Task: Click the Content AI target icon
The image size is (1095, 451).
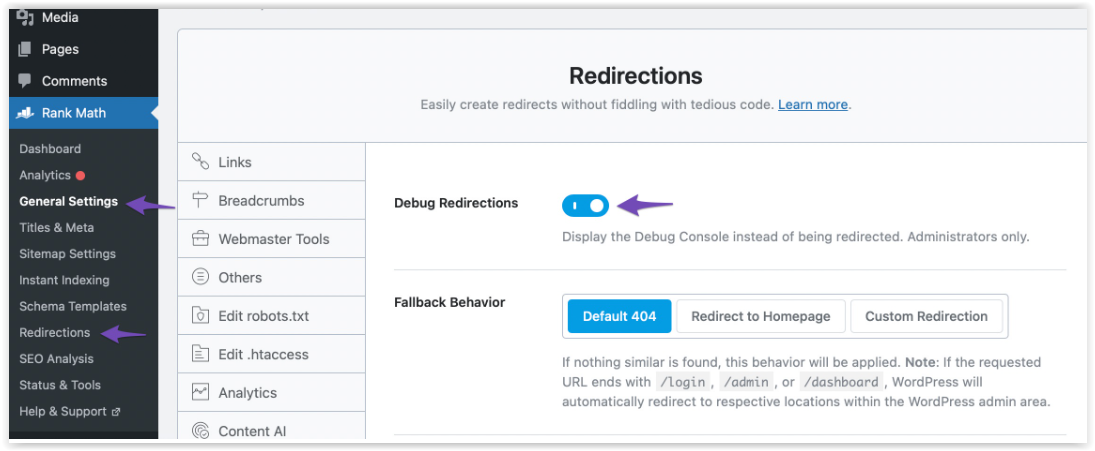Action: coord(200,431)
